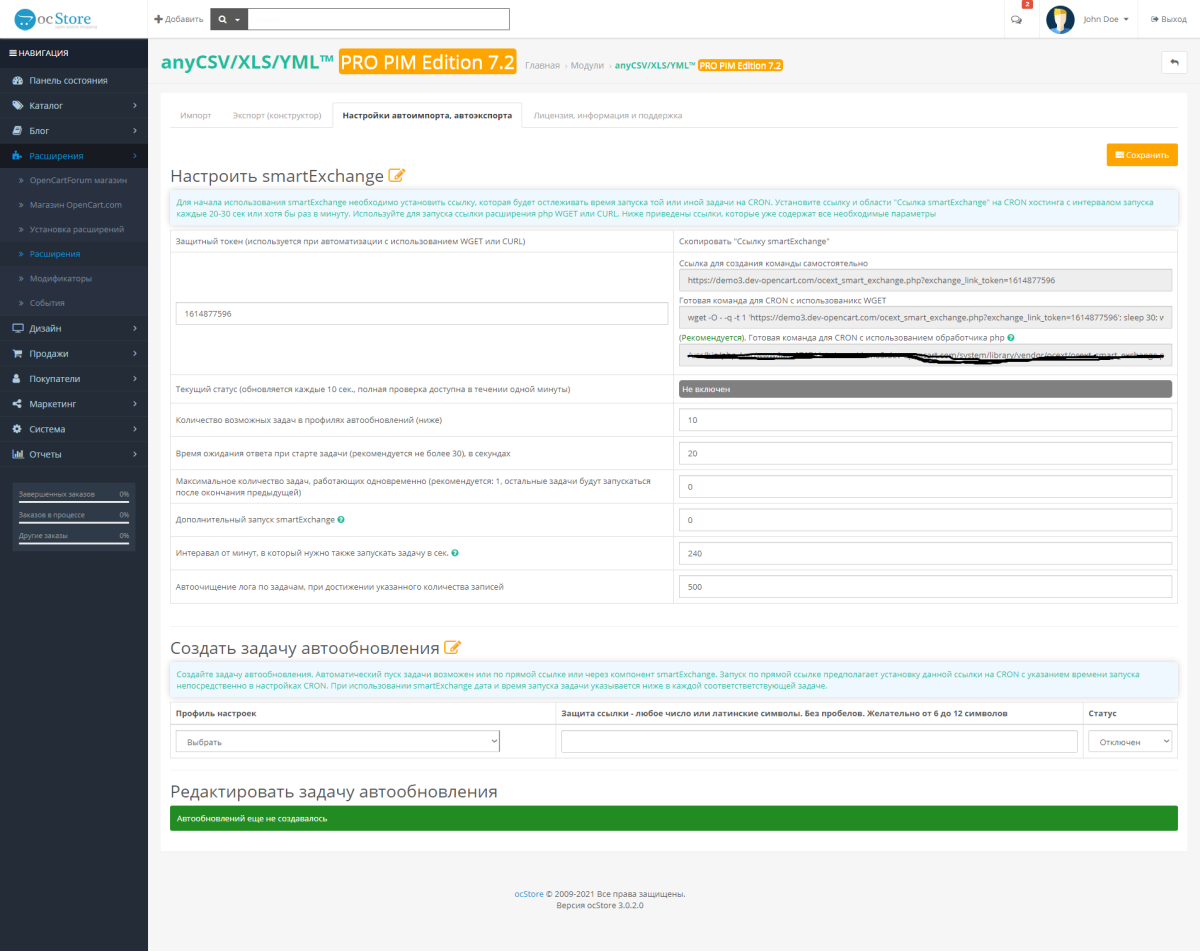Image resolution: width=1200 pixels, height=952 pixels.
Task: Click edit icon beside Создать задачу автообновления
Action: pos(452,648)
